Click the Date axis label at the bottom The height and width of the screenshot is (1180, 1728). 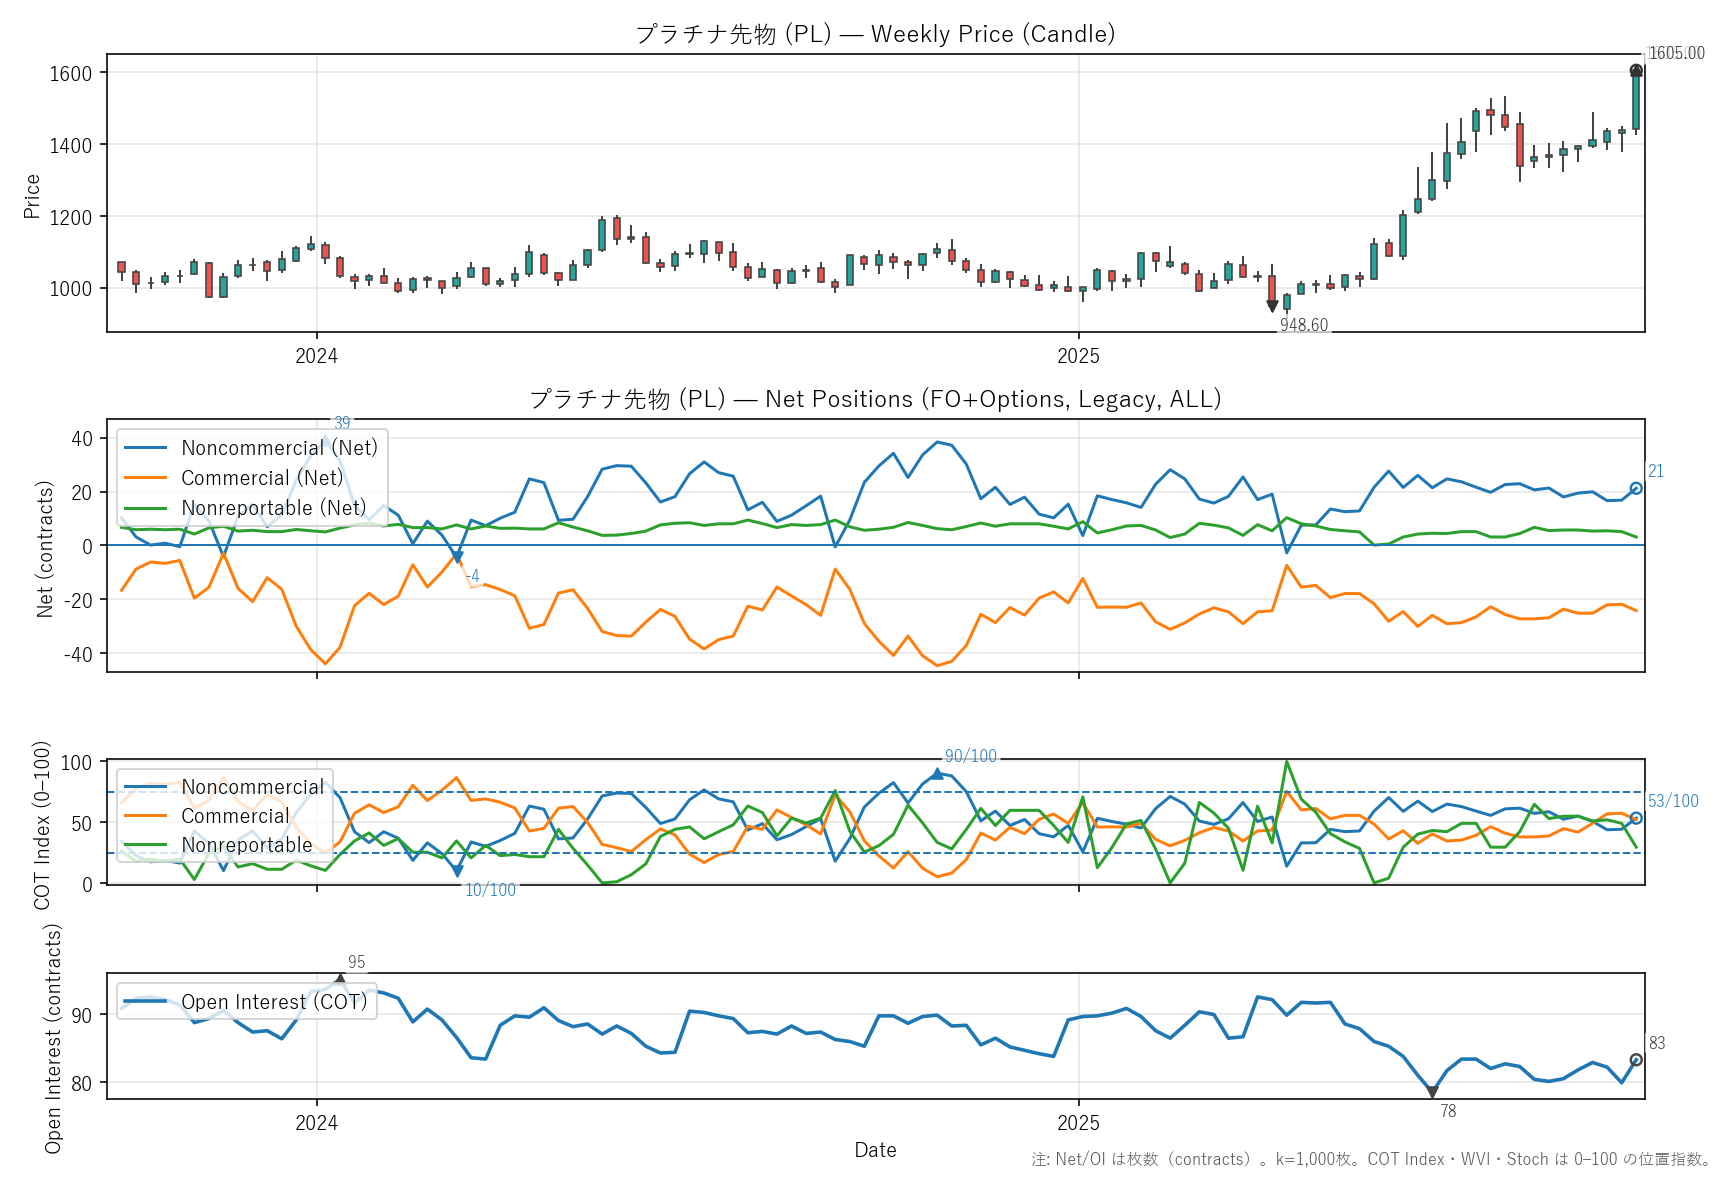(x=875, y=1150)
